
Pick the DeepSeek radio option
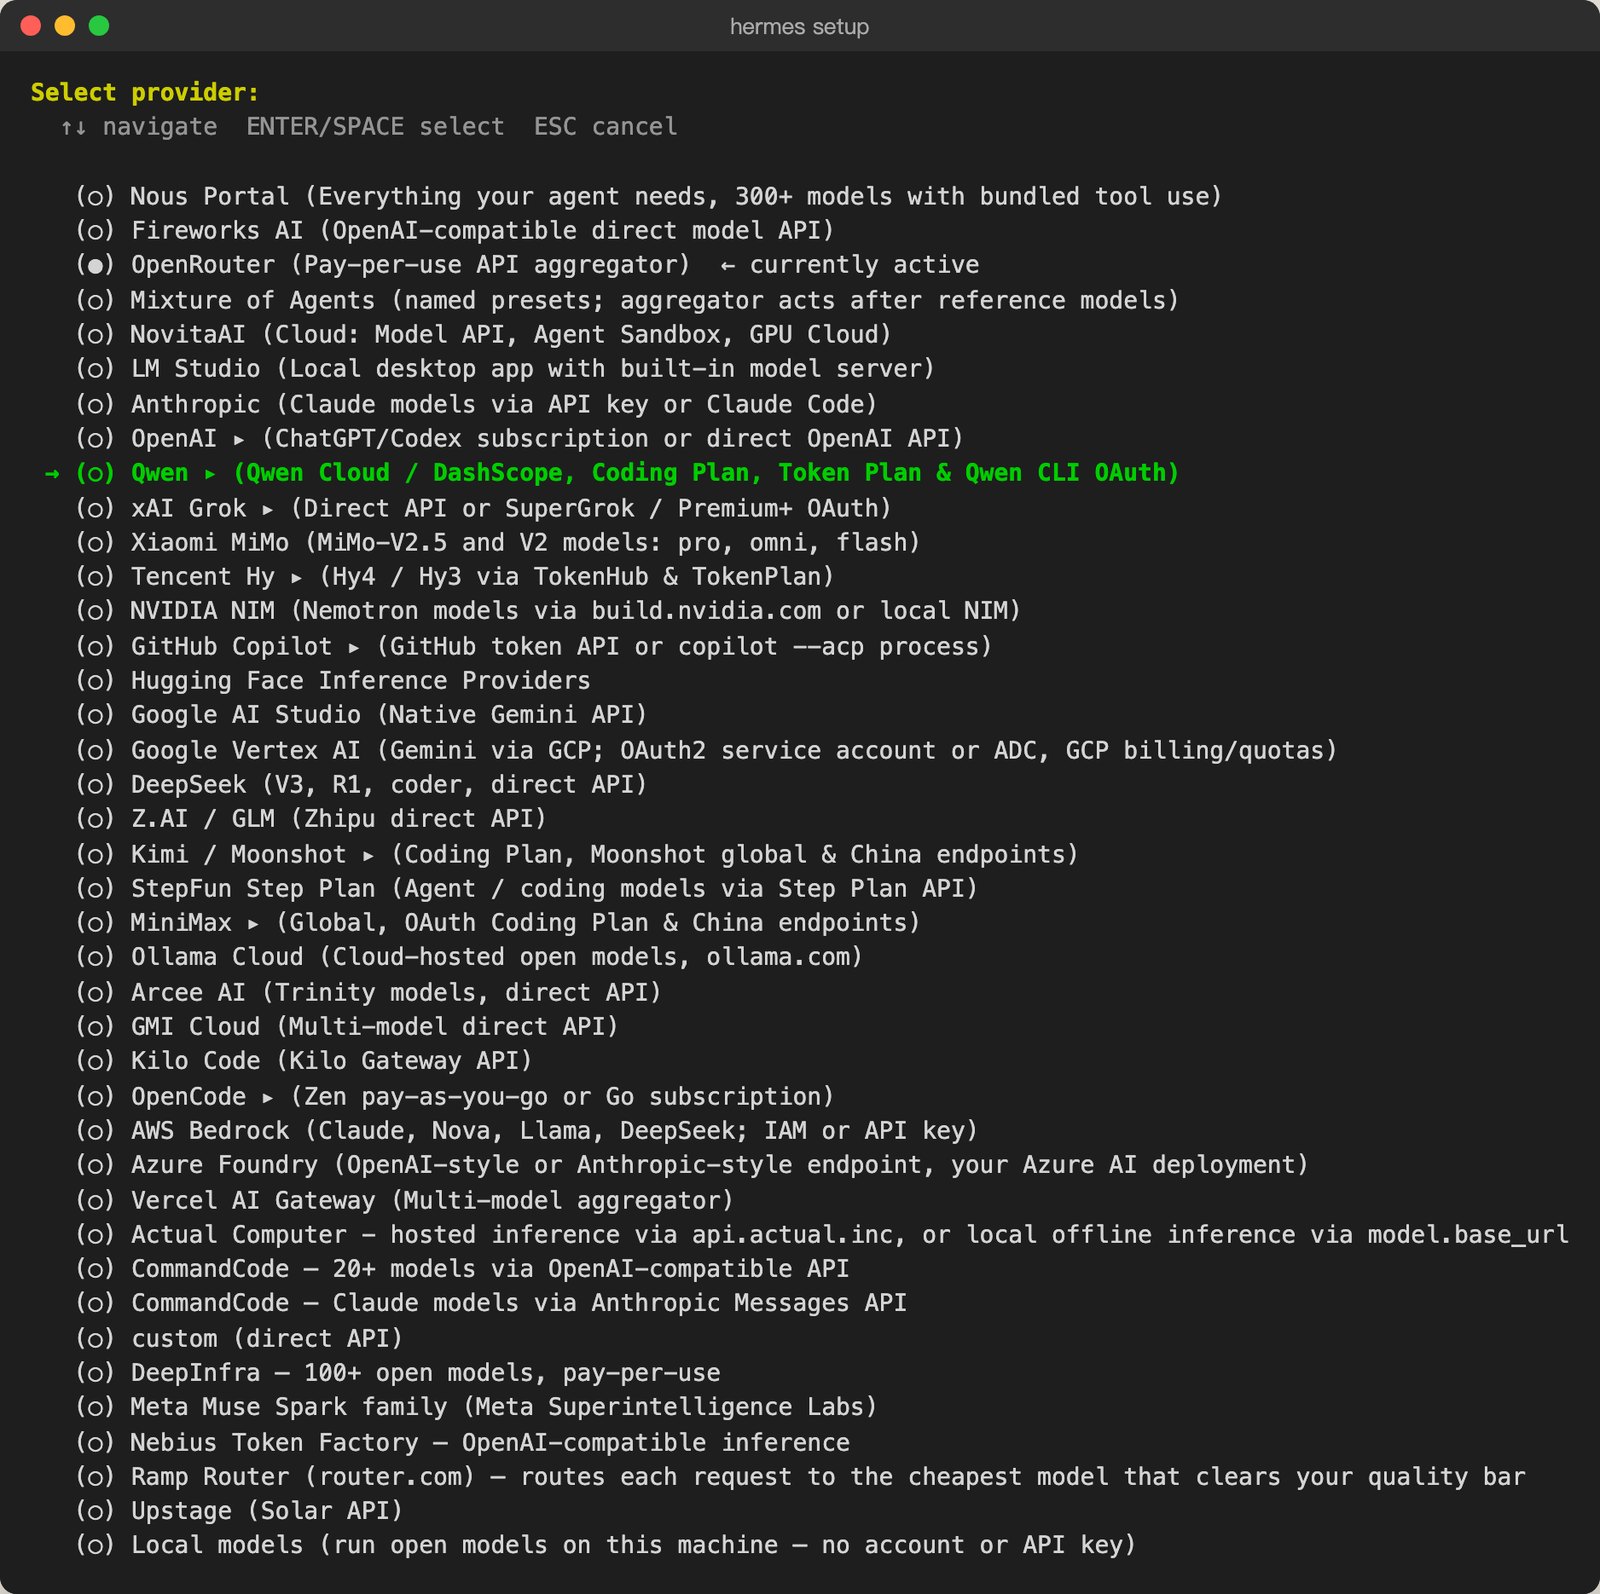click(x=95, y=785)
